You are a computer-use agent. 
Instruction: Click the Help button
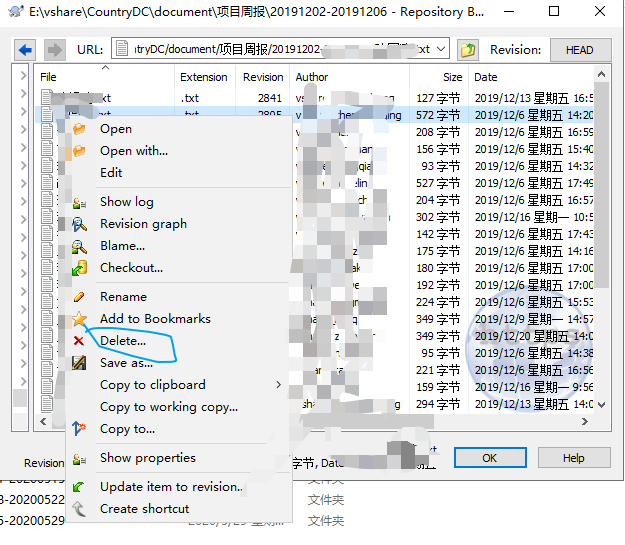tap(574, 458)
